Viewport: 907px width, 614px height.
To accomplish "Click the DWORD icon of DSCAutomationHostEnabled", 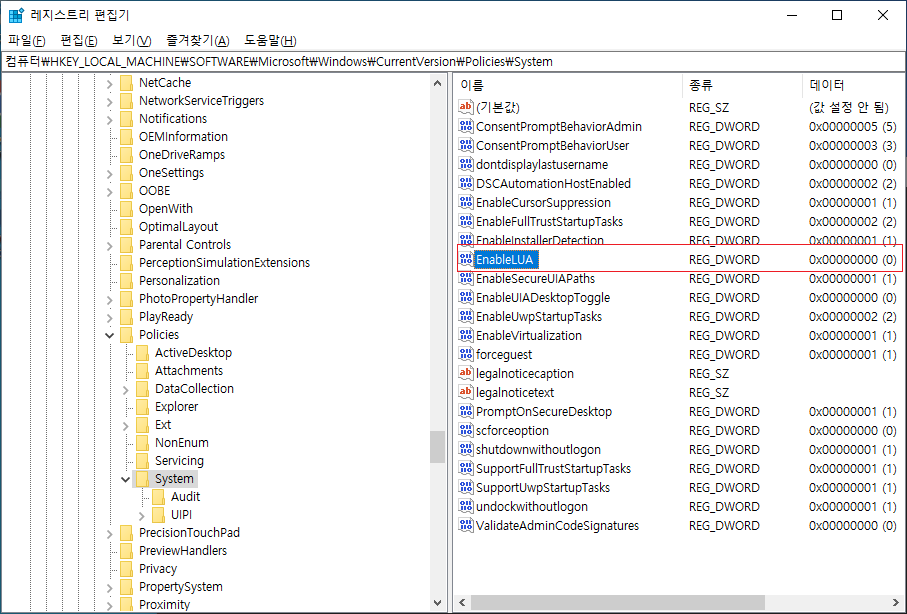I will (x=466, y=183).
